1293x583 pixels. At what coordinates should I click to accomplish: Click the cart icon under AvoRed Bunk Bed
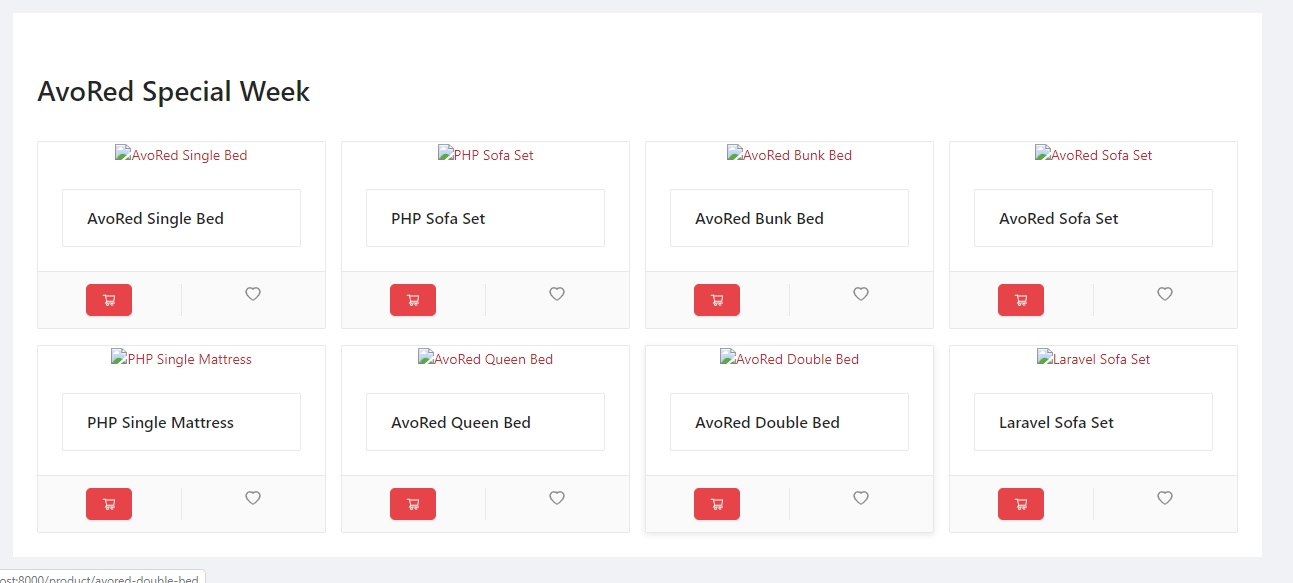717,299
